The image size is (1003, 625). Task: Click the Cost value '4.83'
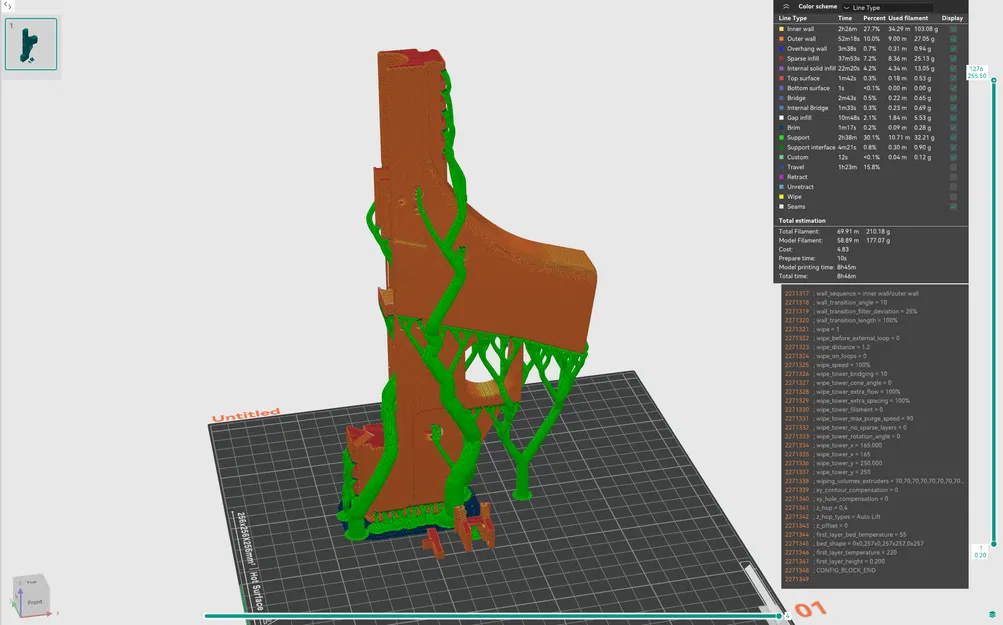(842, 249)
